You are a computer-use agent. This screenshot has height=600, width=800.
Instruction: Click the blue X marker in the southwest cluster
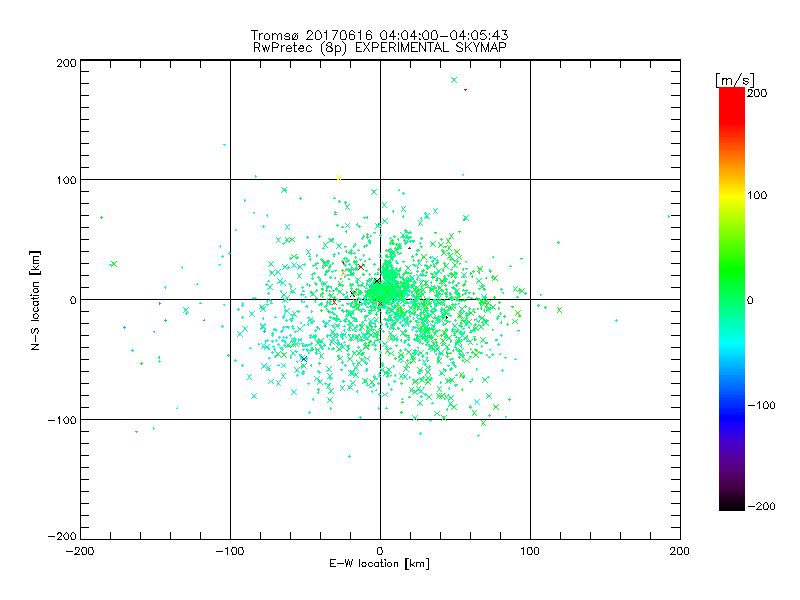coord(304,359)
